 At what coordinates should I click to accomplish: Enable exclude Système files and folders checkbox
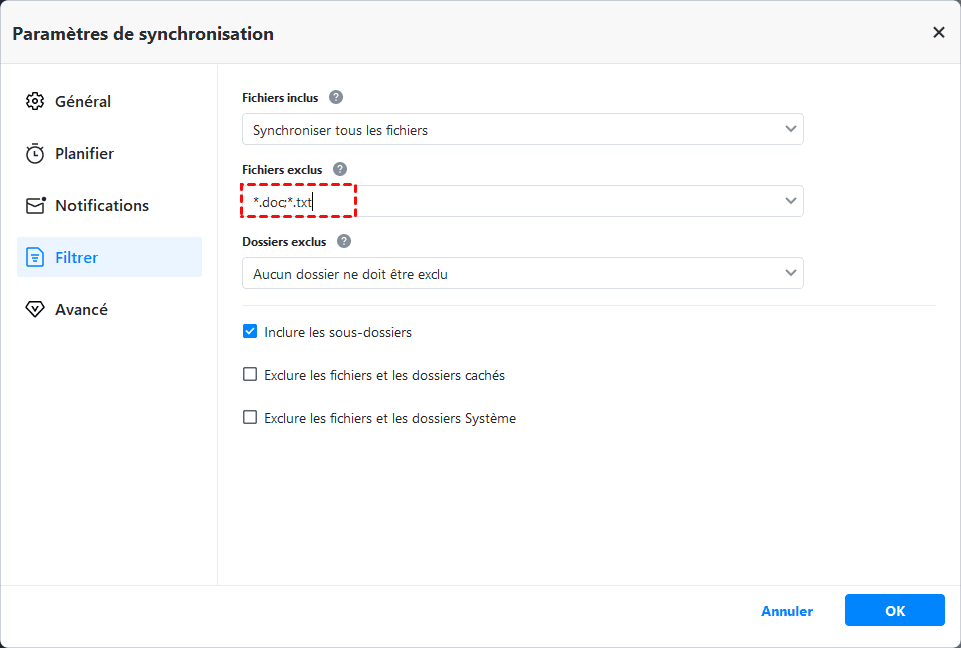tap(250, 418)
